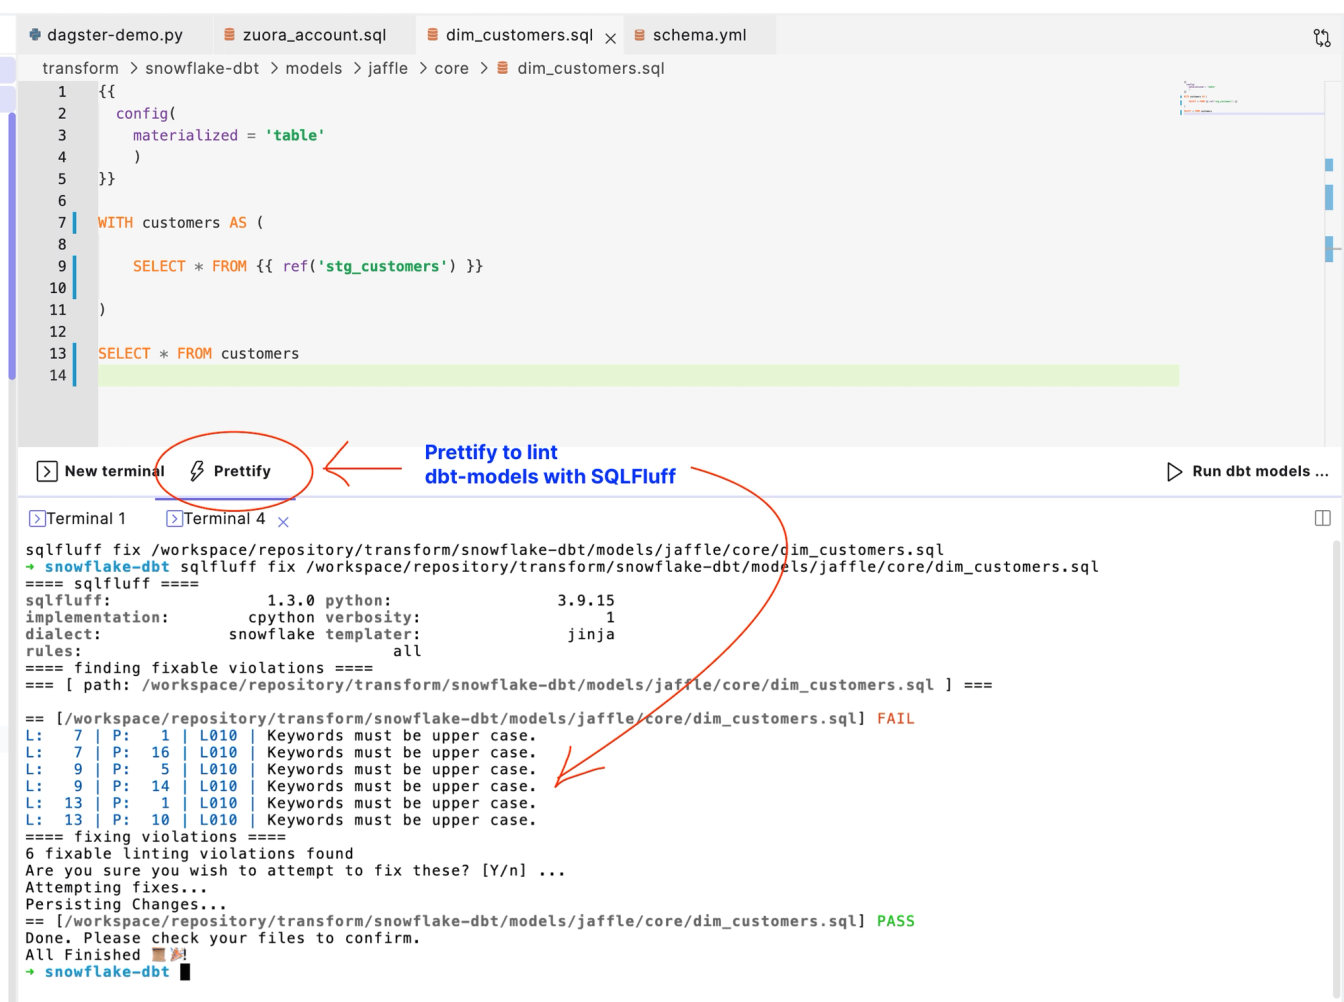Click the database icon on schema.yml tab
This screenshot has height=1002, width=1344.
639,35
